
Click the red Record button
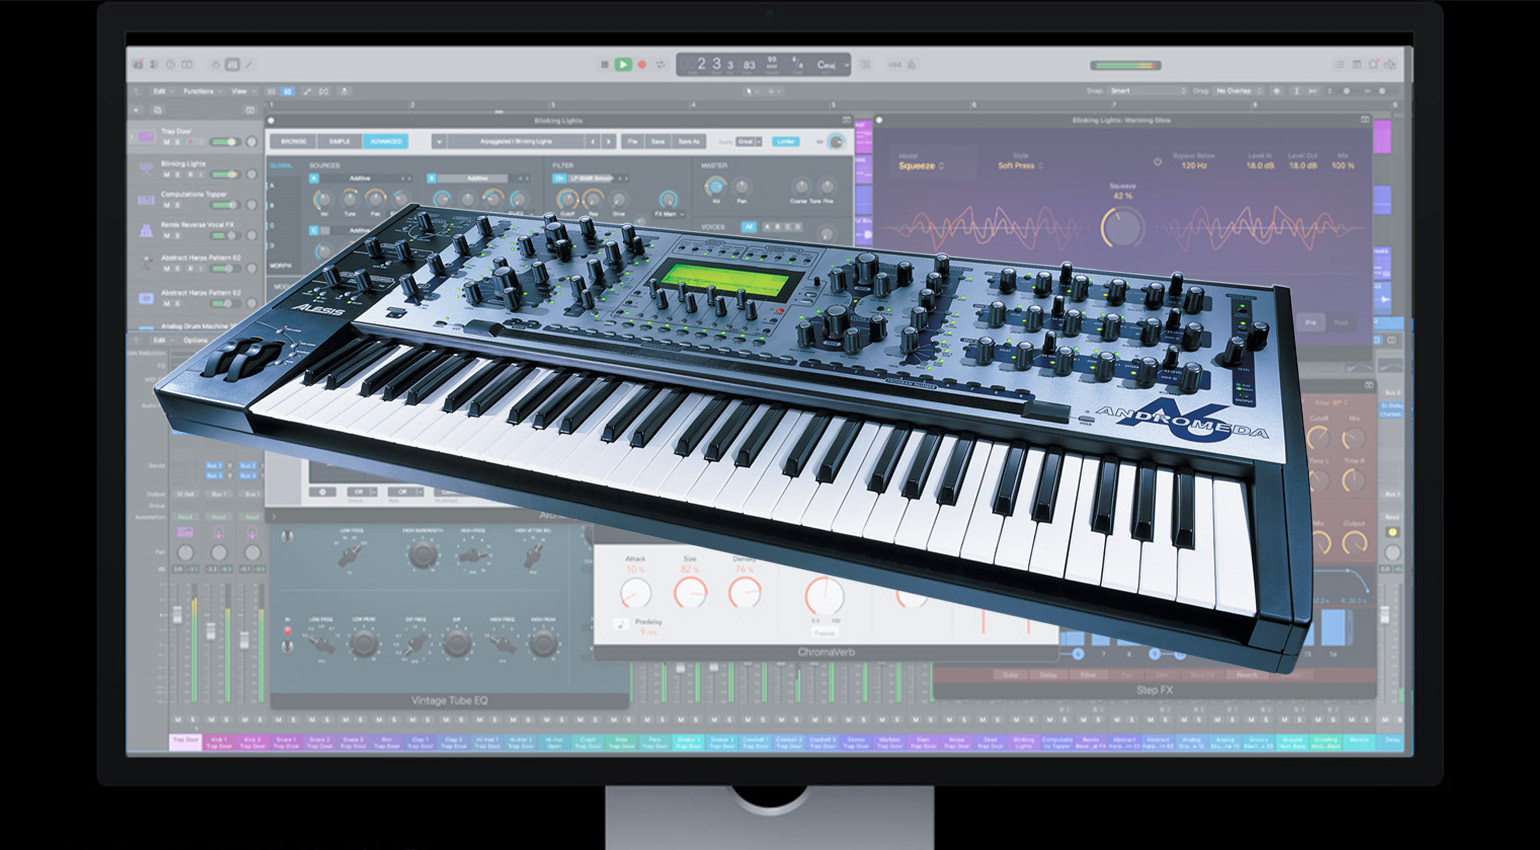point(642,64)
